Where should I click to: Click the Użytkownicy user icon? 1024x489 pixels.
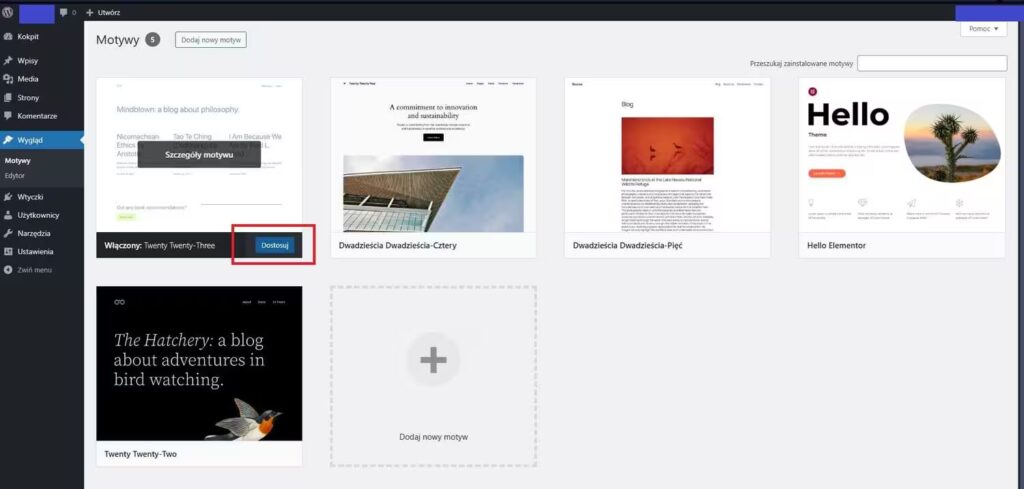tap(8, 215)
